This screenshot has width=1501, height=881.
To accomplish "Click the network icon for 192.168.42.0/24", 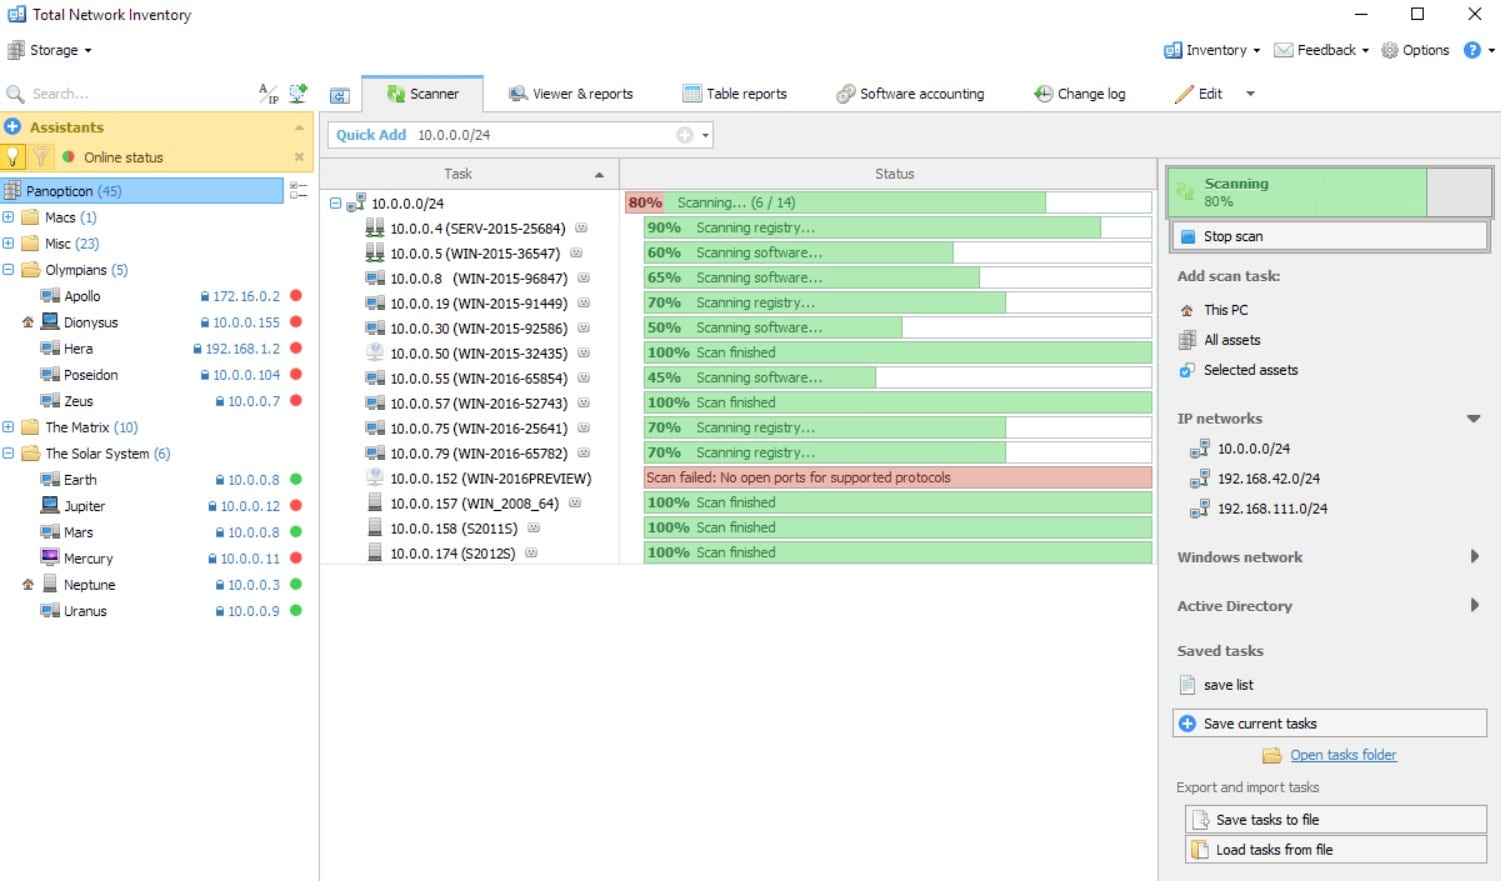I will pos(1199,479).
